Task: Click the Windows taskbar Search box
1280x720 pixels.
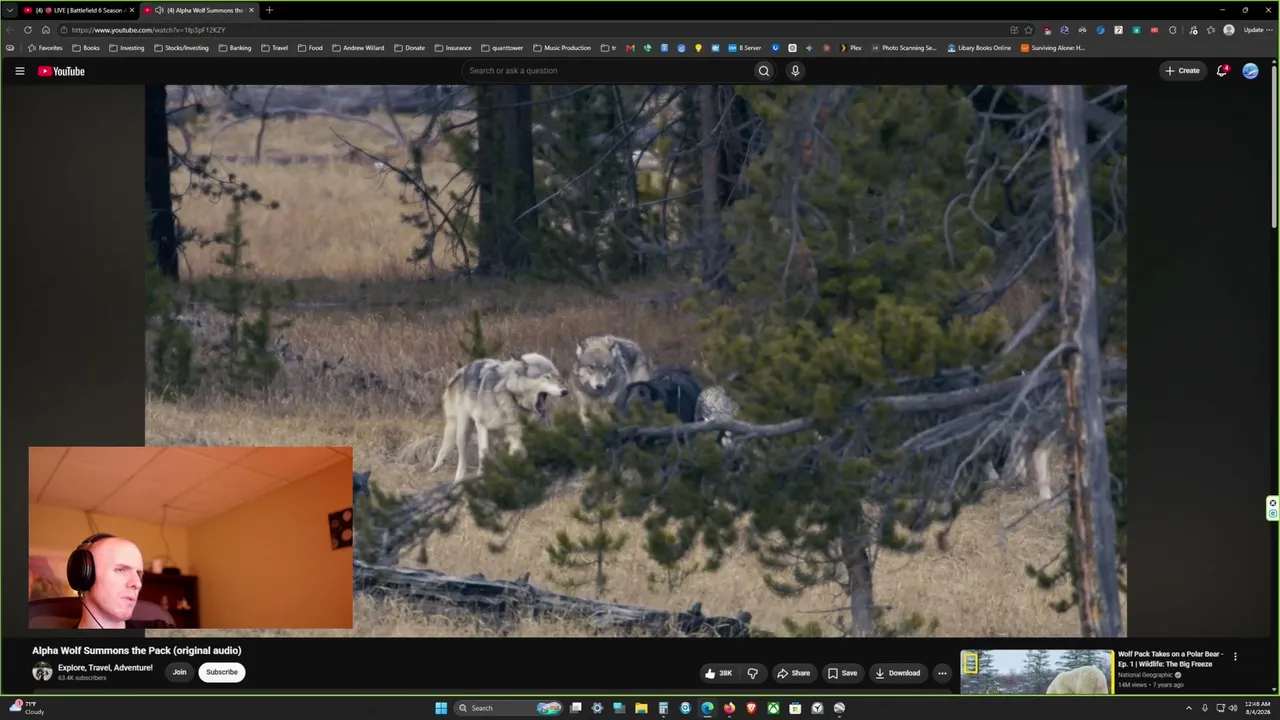Action: (x=508, y=708)
